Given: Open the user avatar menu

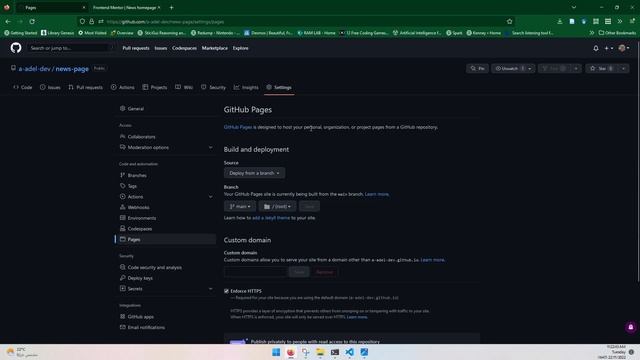Looking at the screenshot, I should tap(624, 48).
